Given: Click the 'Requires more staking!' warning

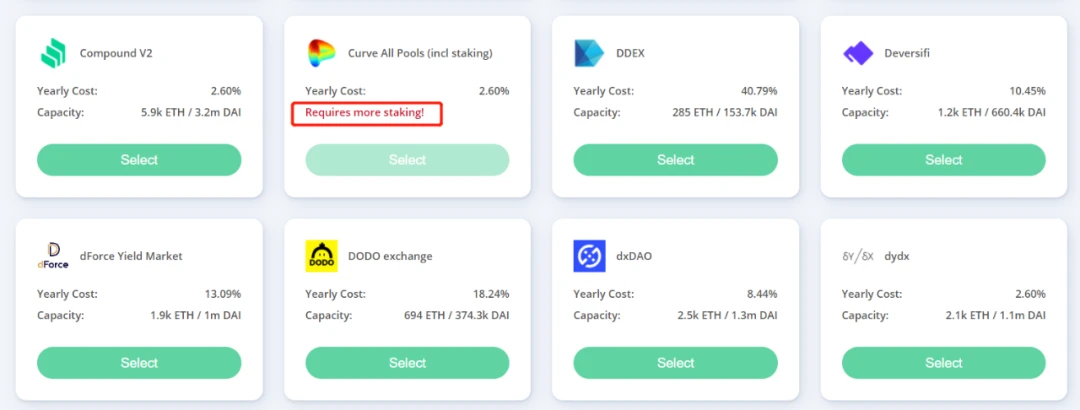Looking at the screenshot, I should click(365, 113).
